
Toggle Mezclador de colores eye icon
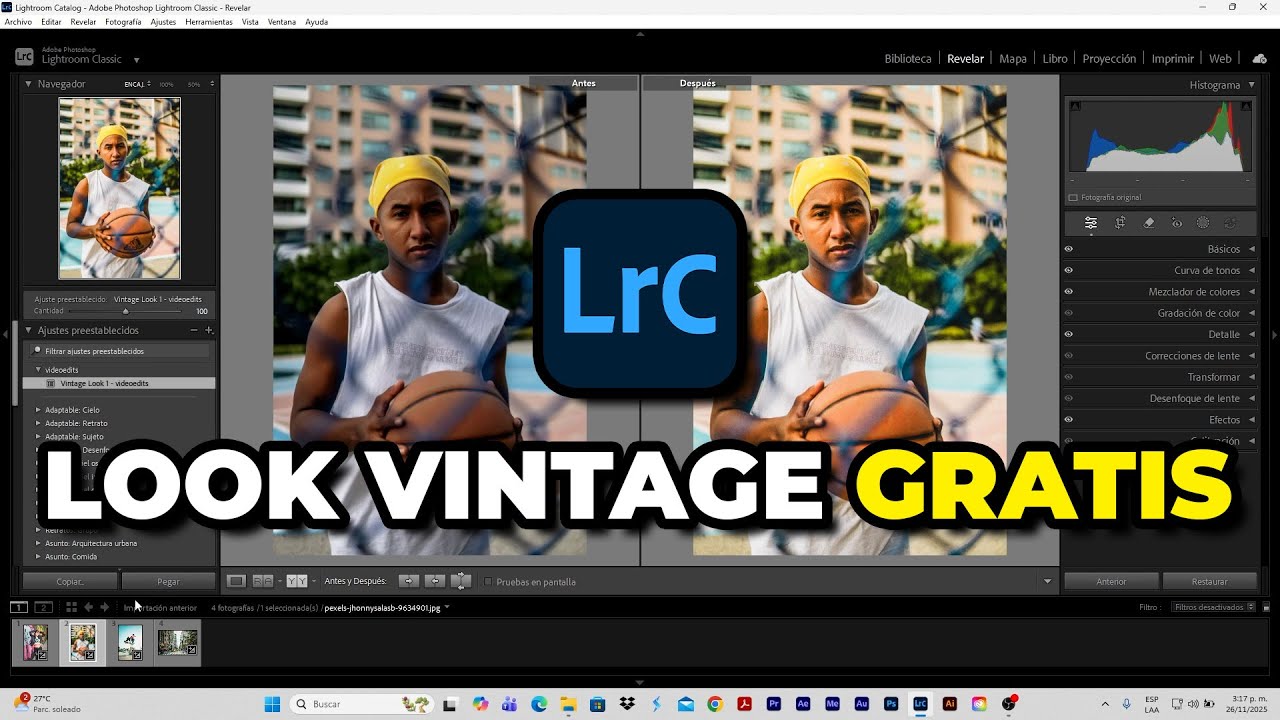[1068, 292]
